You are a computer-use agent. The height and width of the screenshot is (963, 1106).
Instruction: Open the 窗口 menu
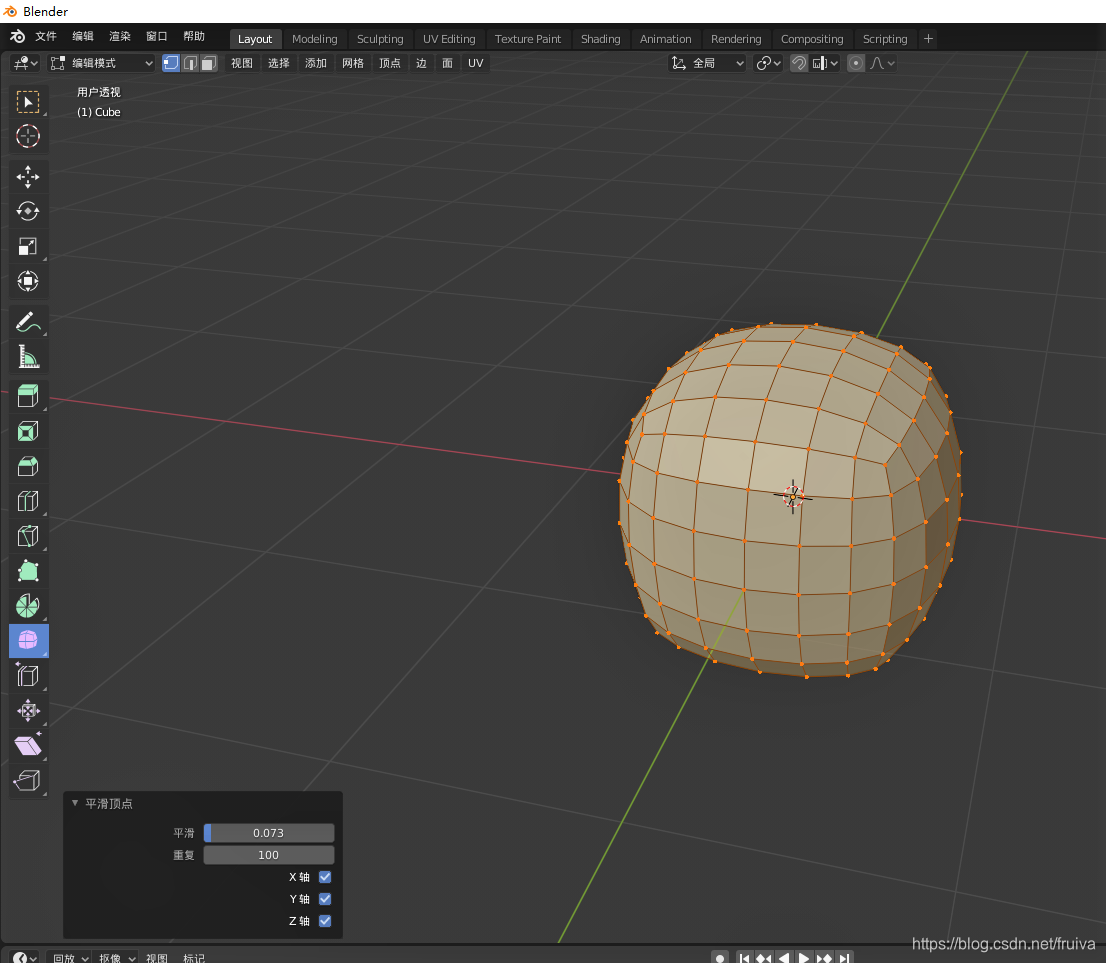[x=157, y=37]
